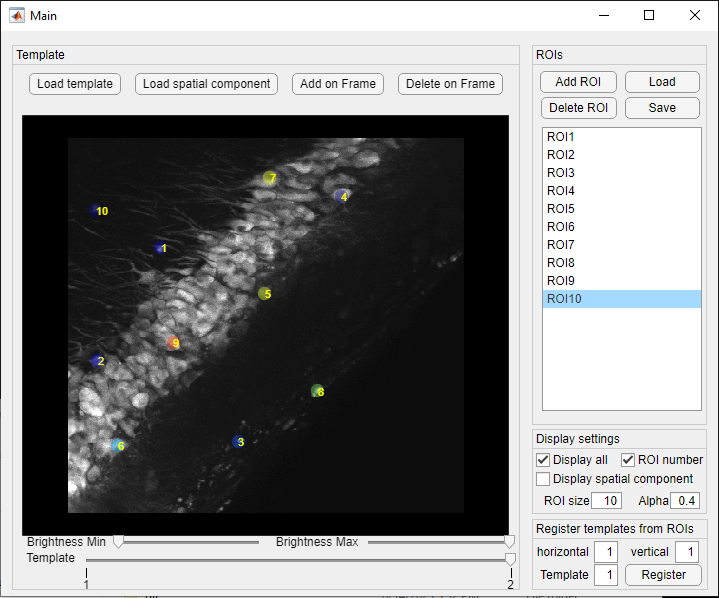The image size is (719, 598).
Task: Click the Register button
Action: (663, 575)
